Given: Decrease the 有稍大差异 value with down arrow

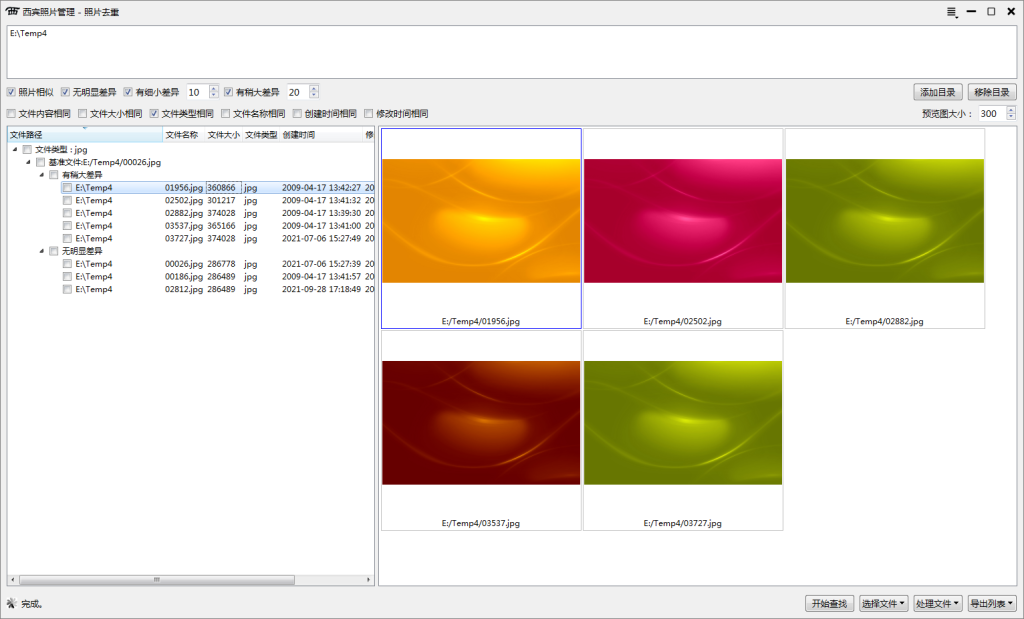Looking at the screenshot, I should click(x=314, y=95).
